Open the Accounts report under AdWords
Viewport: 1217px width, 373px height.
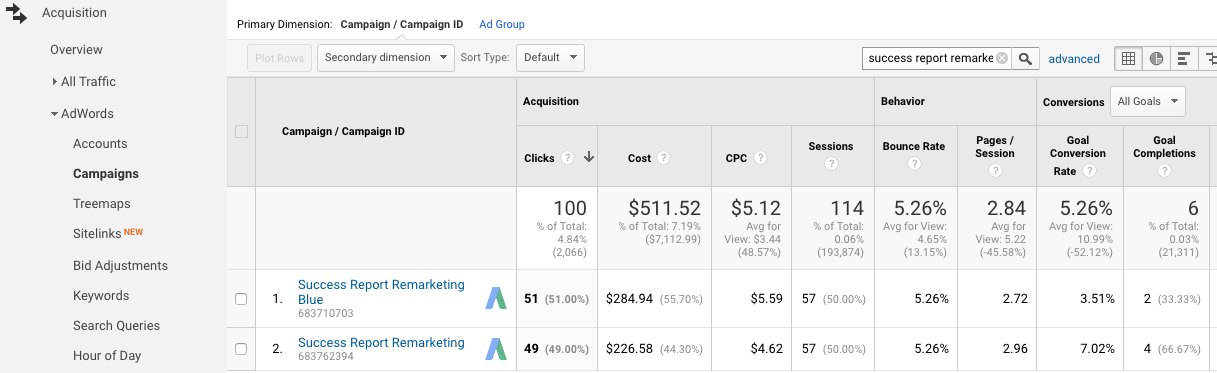click(x=100, y=144)
